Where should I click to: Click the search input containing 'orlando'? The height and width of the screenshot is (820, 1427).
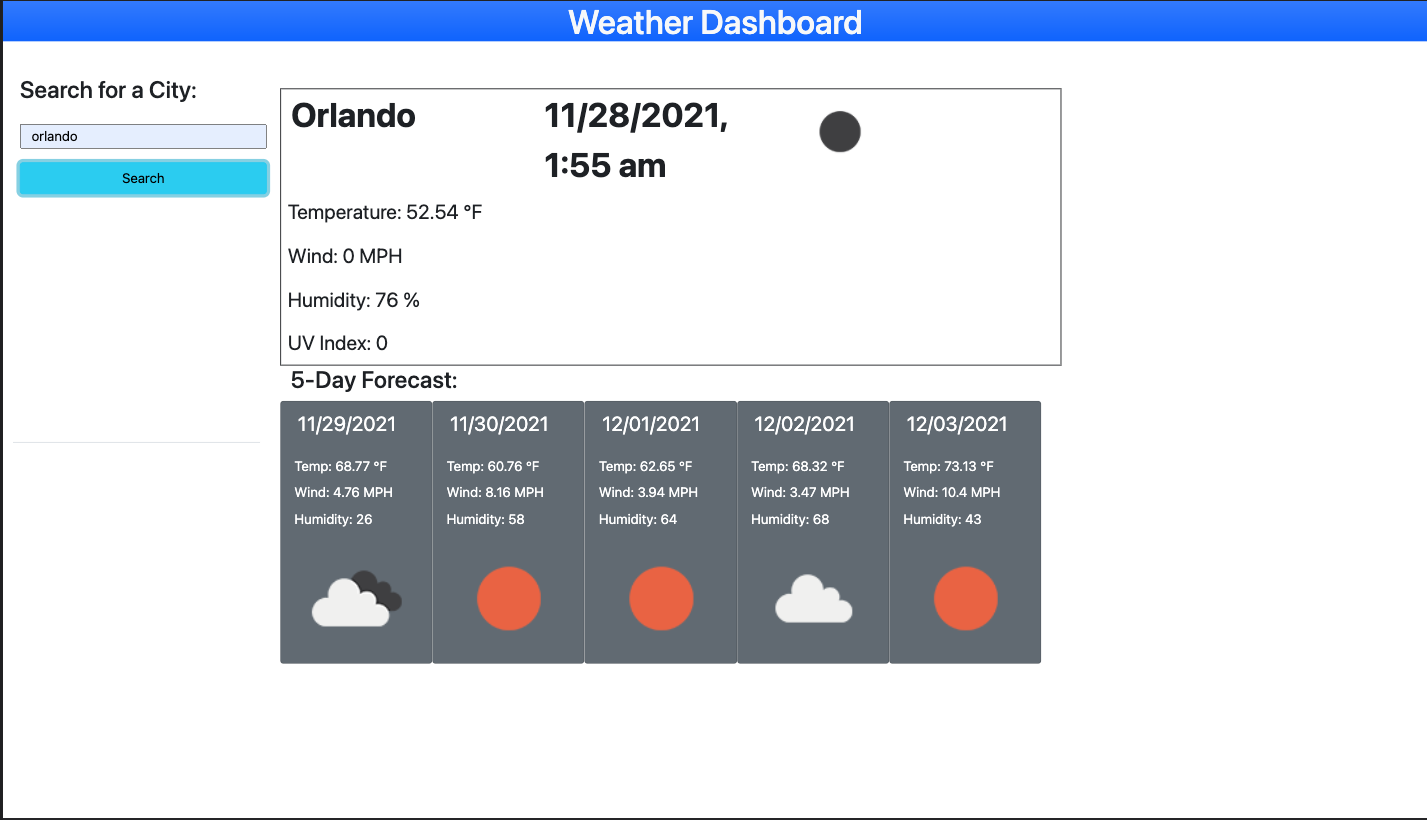142,136
